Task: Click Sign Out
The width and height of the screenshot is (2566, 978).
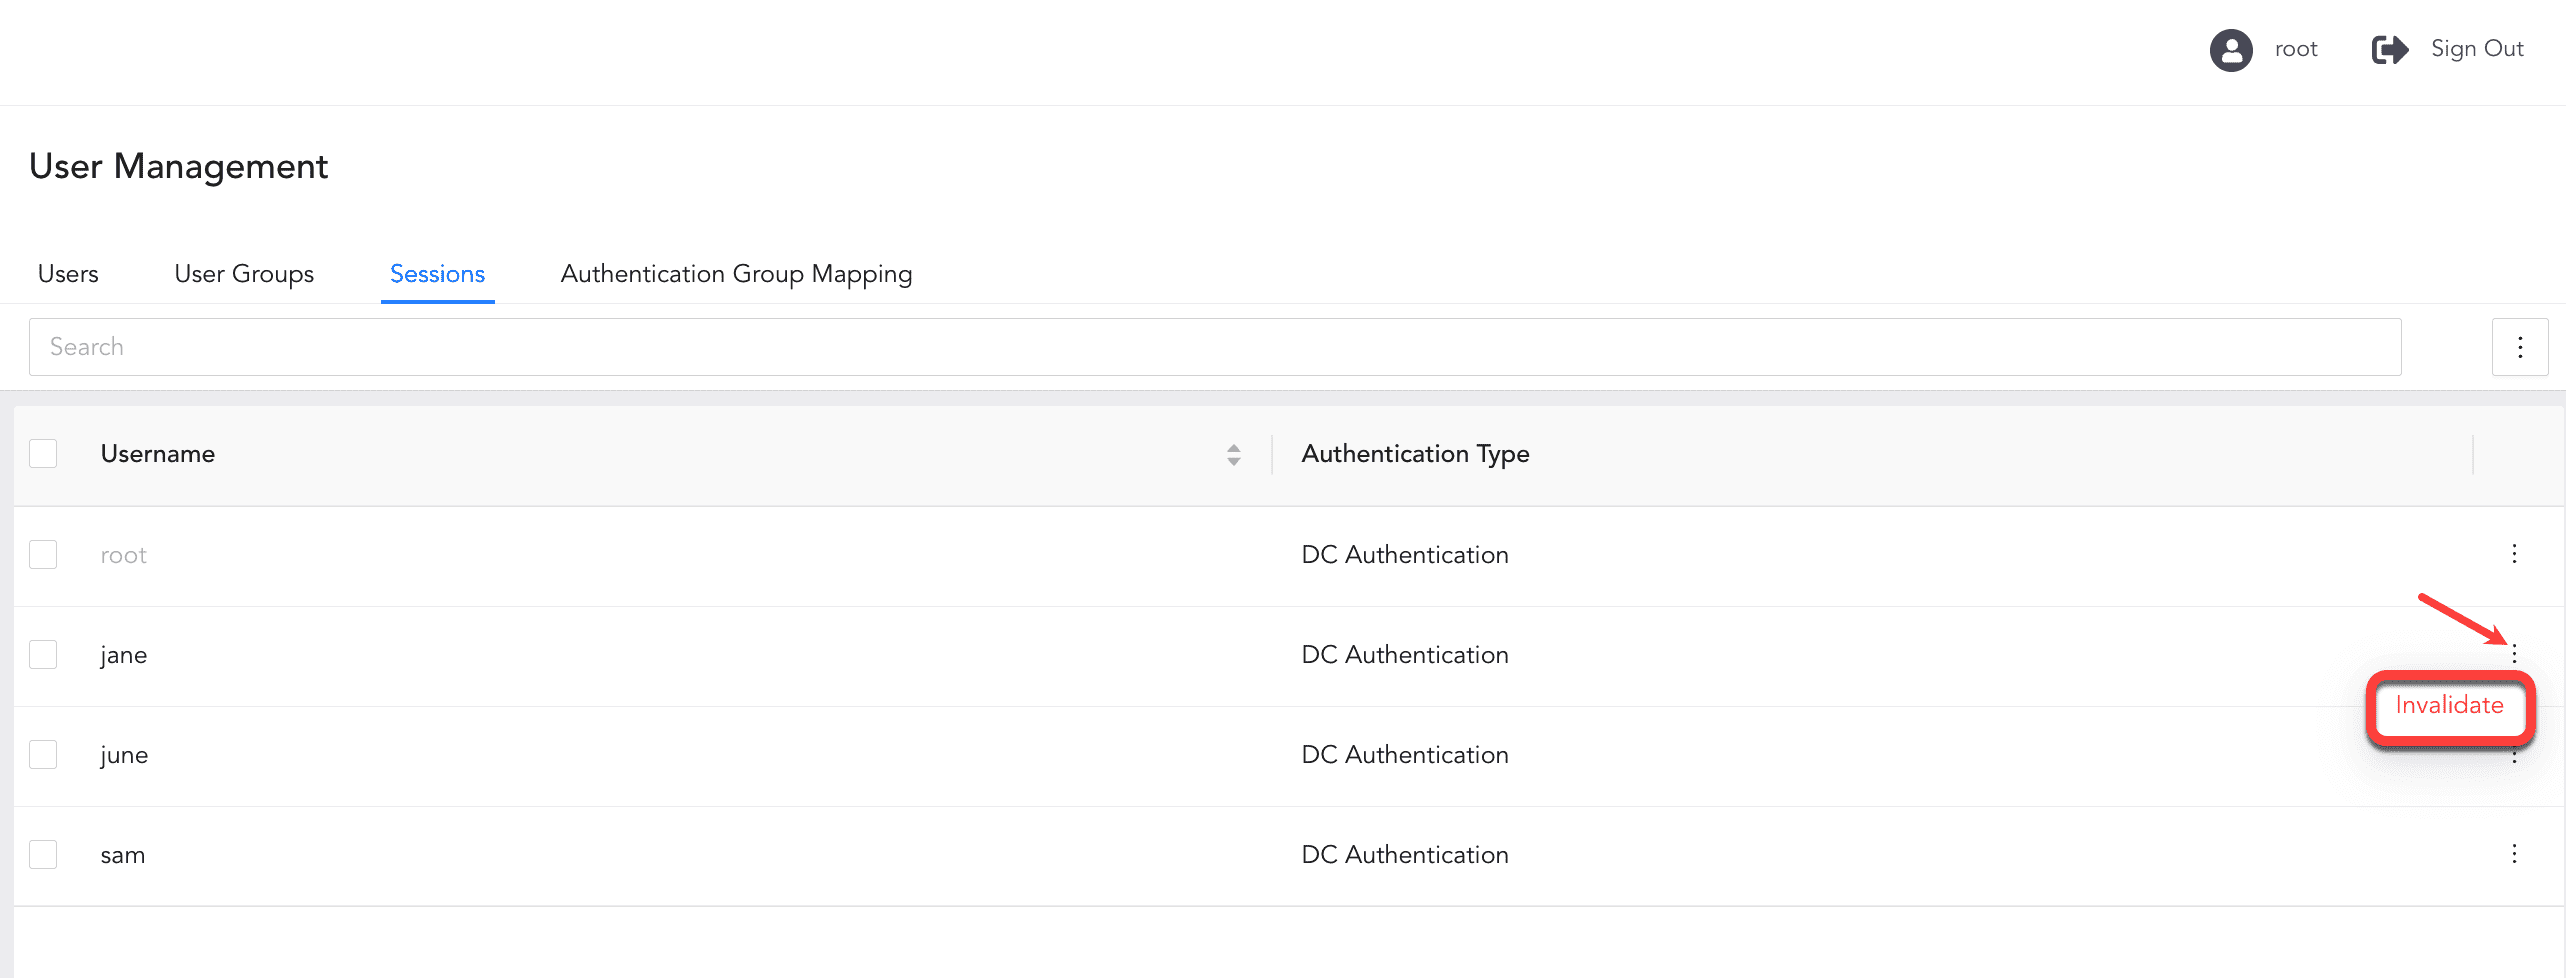Action: coord(2477,48)
